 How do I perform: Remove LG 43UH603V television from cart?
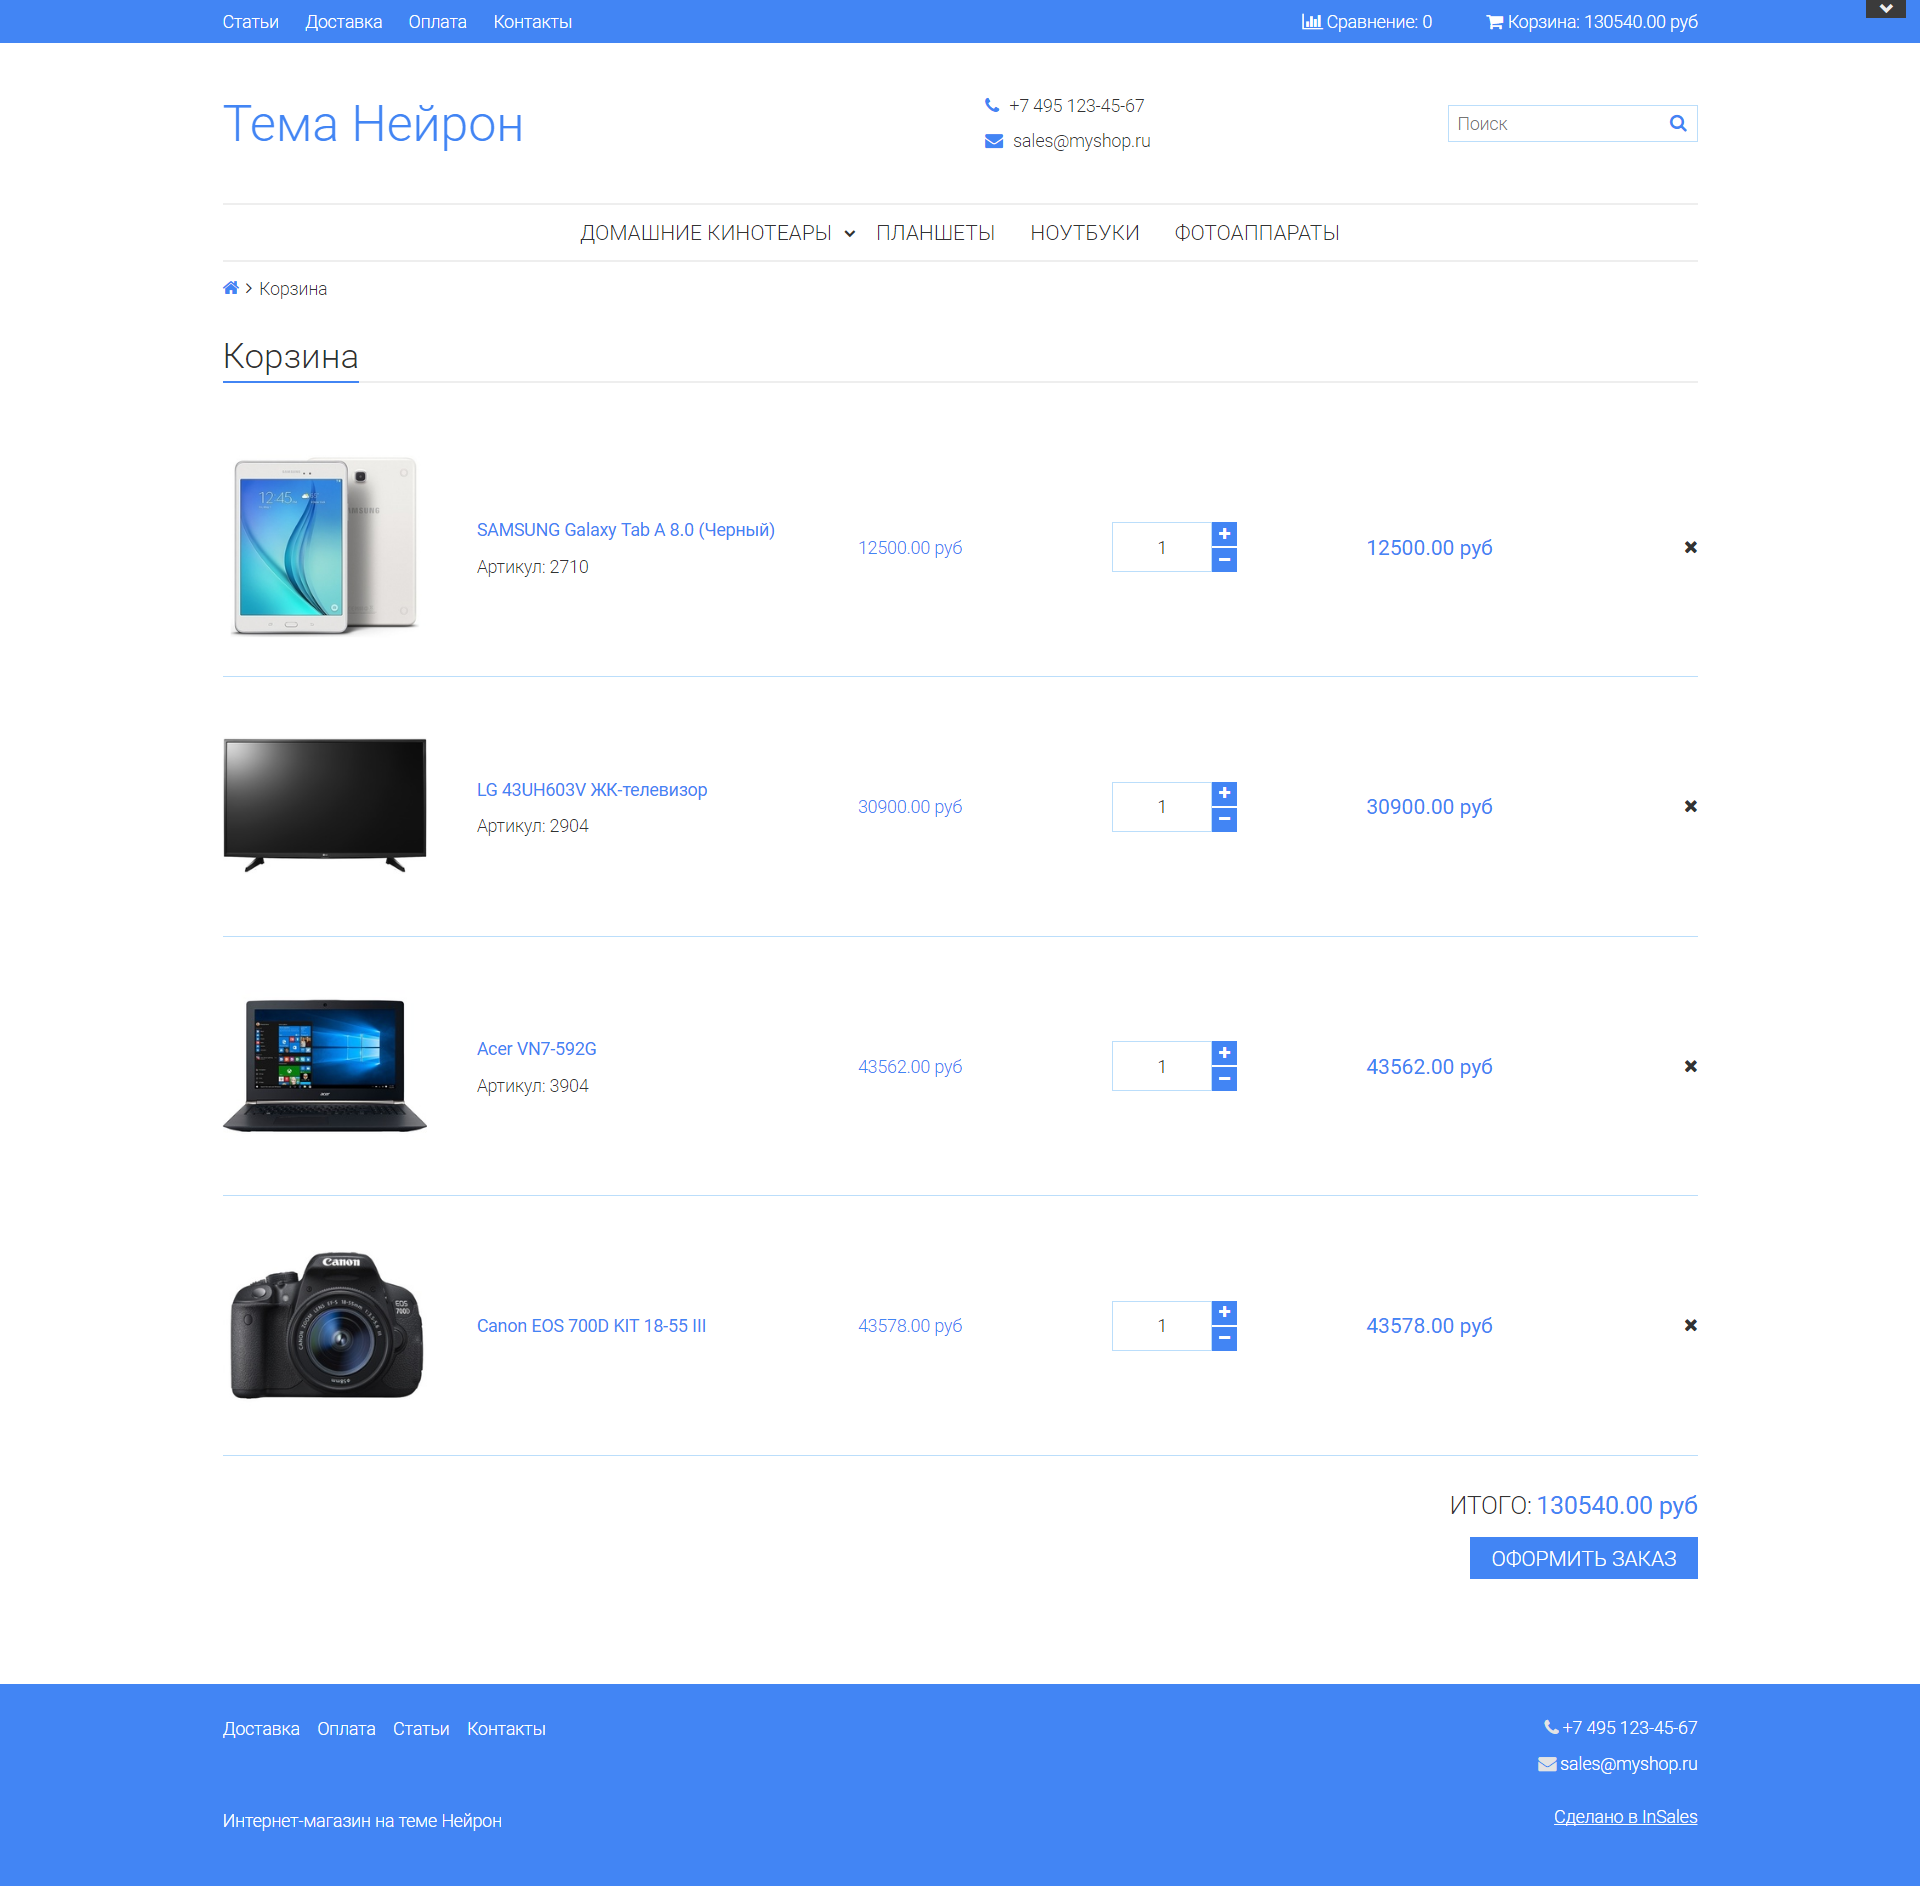tap(1690, 806)
